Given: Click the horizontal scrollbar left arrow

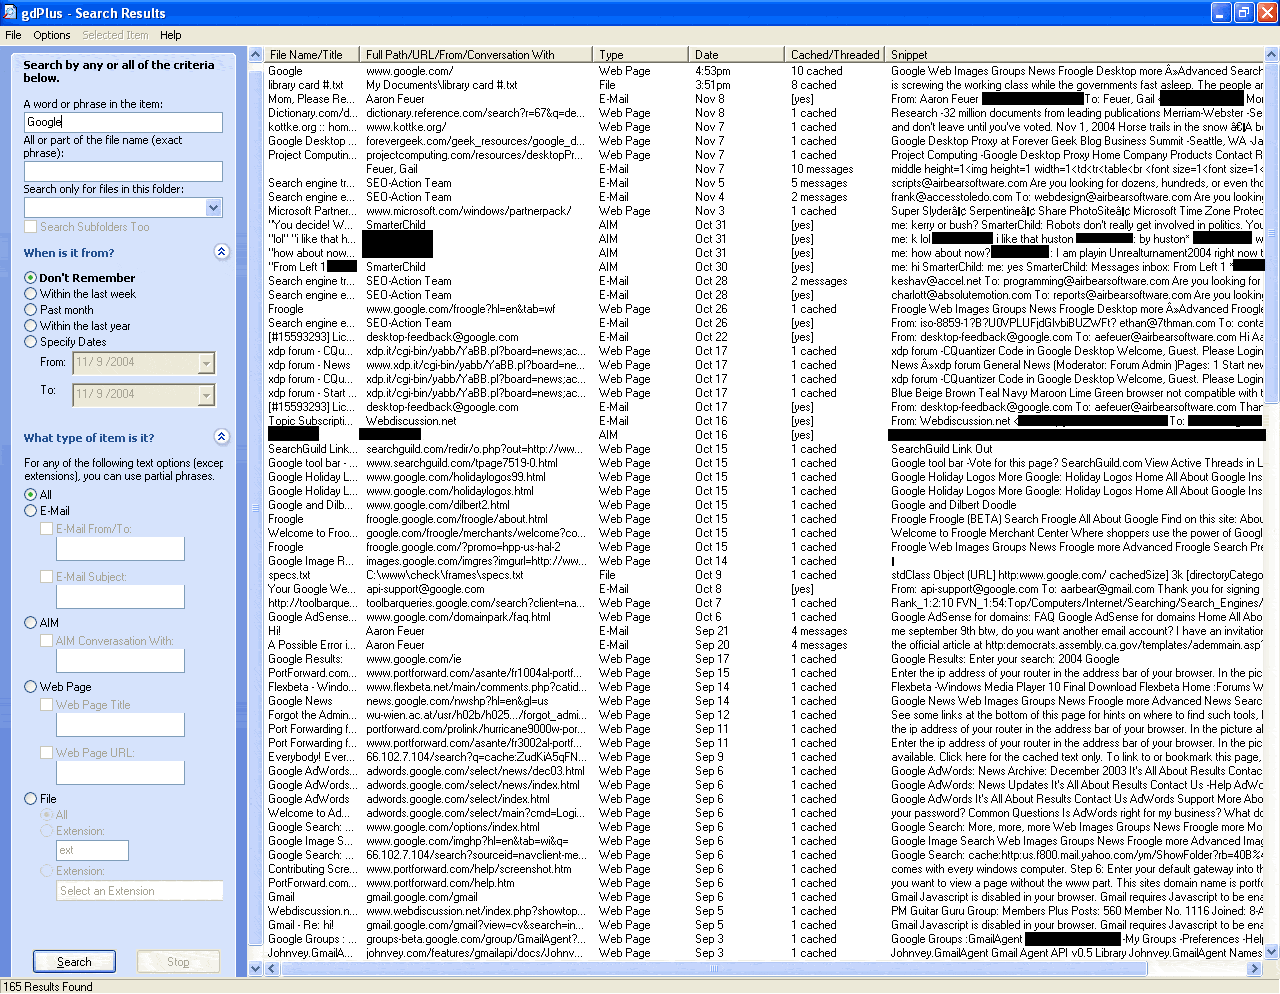Looking at the screenshot, I should 272,969.
